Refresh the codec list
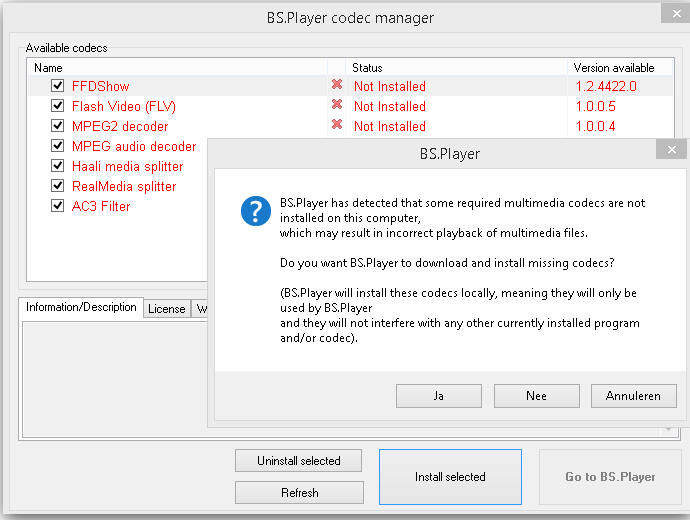Screen dimensions: 690x520 click(298, 492)
